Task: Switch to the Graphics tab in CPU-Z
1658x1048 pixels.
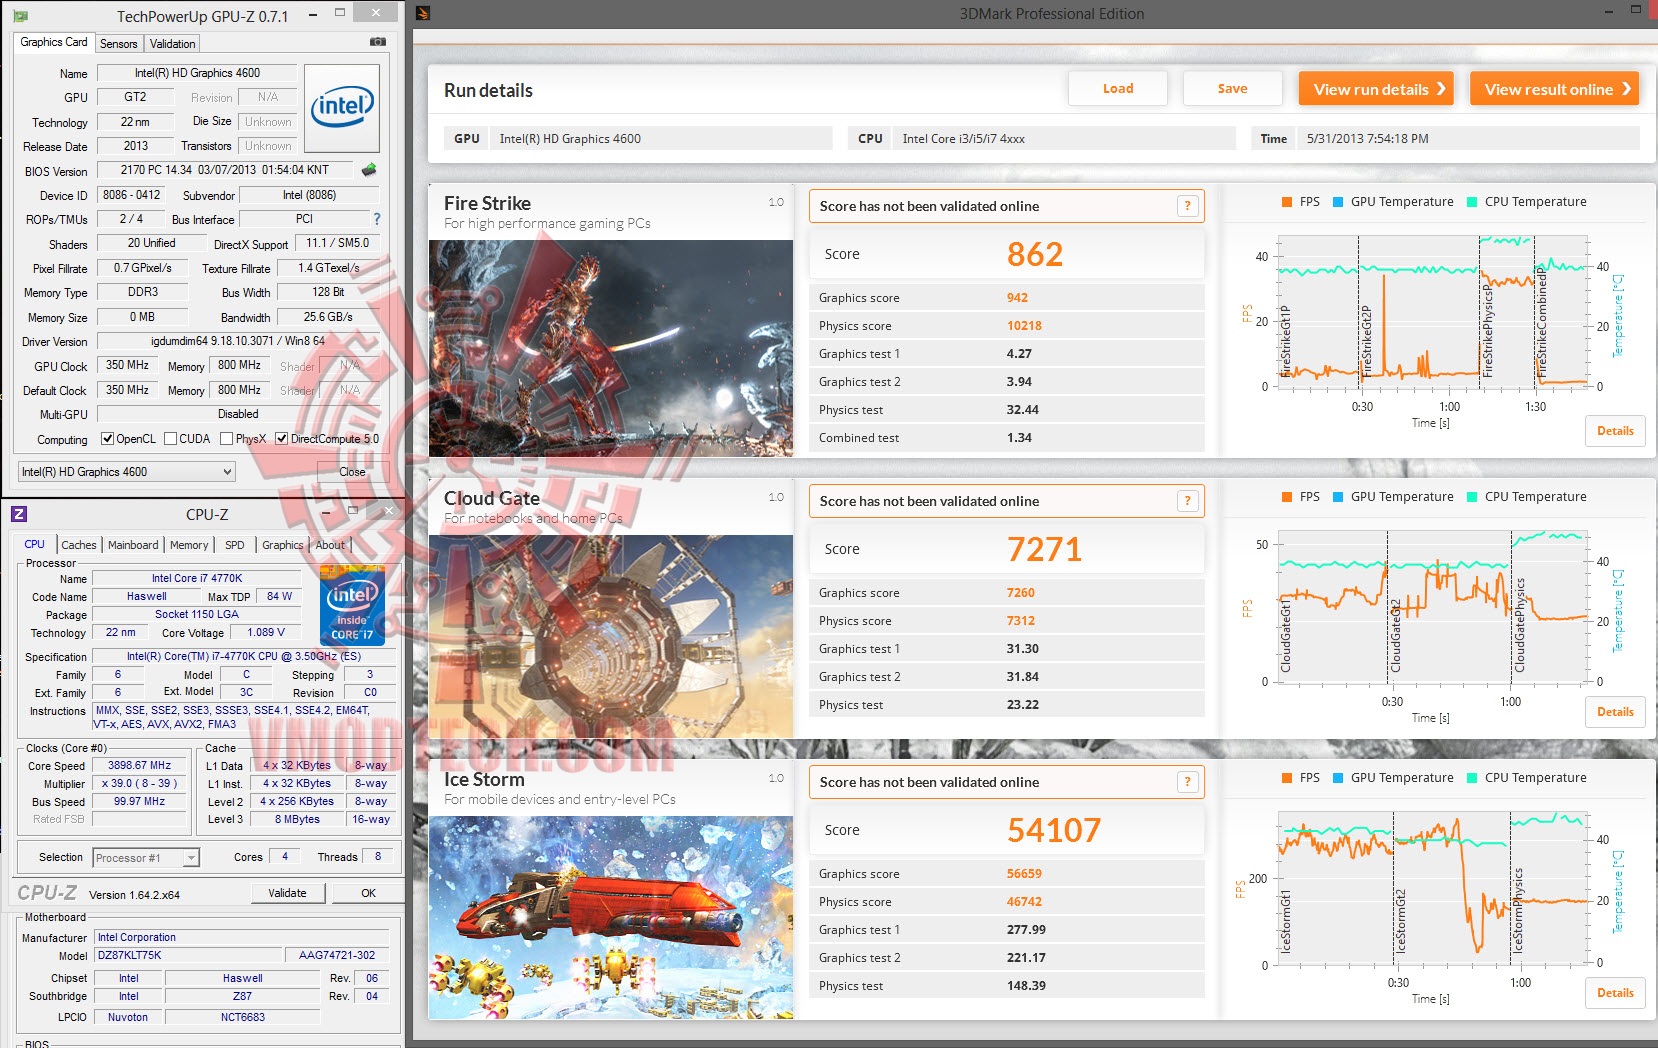Action: click(x=283, y=545)
